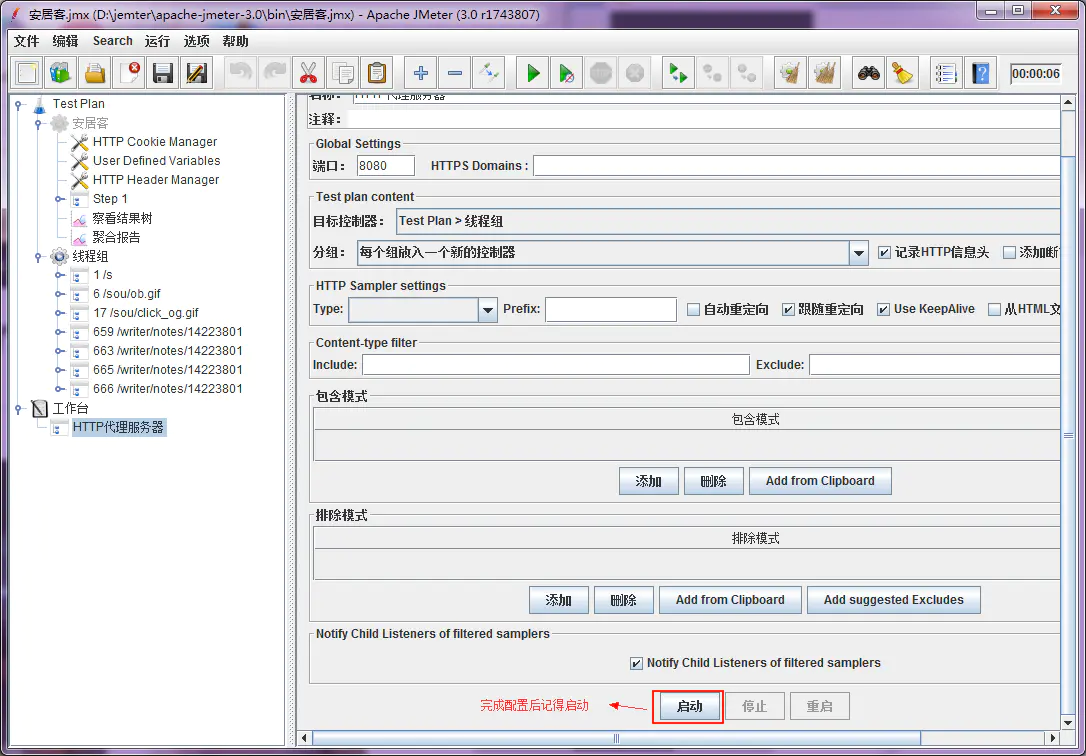Click the Clear broom icon
1086x756 pixels.
tap(790, 73)
